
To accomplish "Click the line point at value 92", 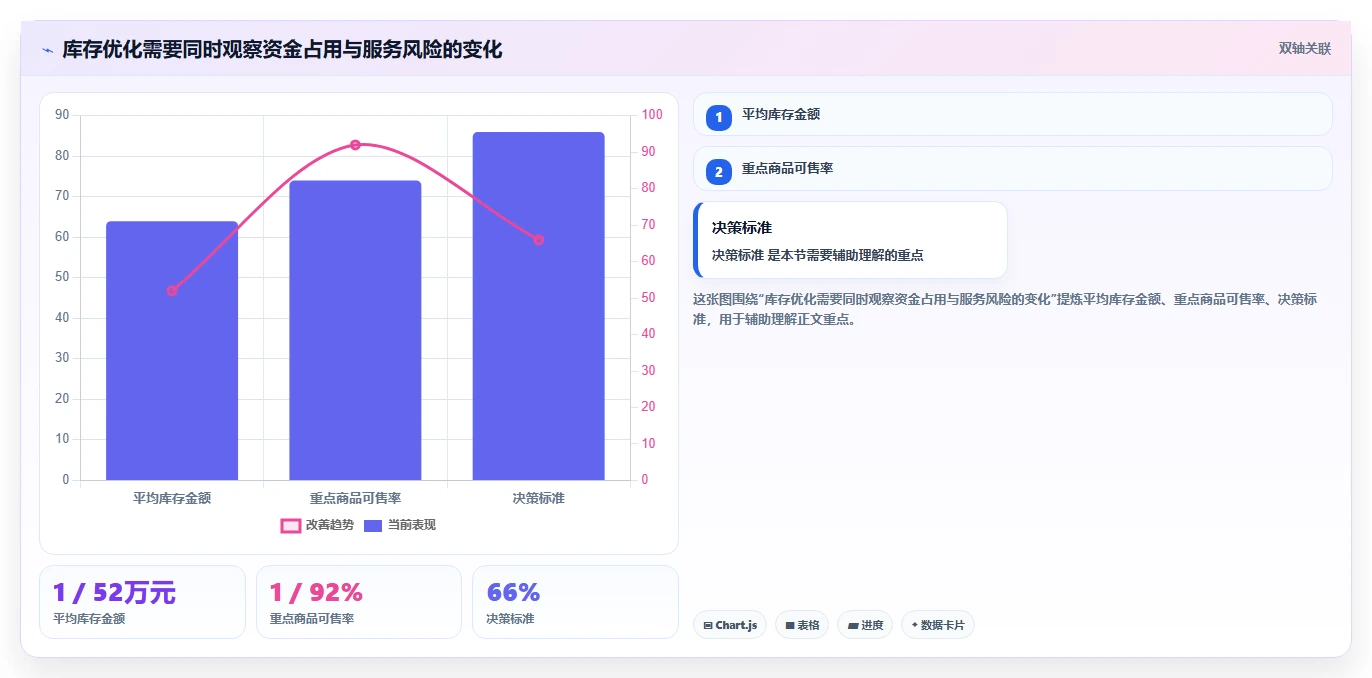I will (x=355, y=145).
